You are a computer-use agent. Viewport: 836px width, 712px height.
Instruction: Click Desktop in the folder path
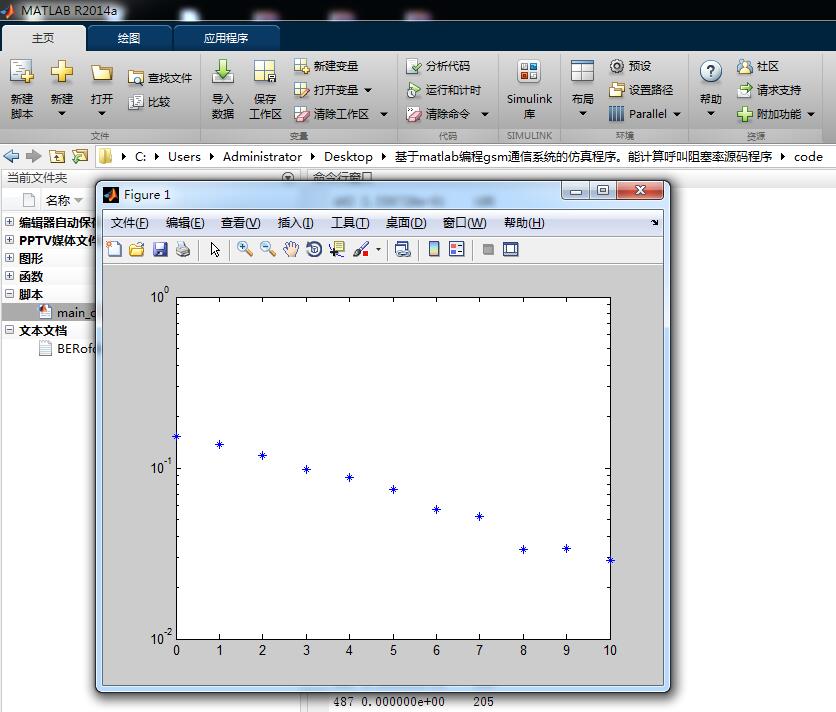tap(348, 157)
